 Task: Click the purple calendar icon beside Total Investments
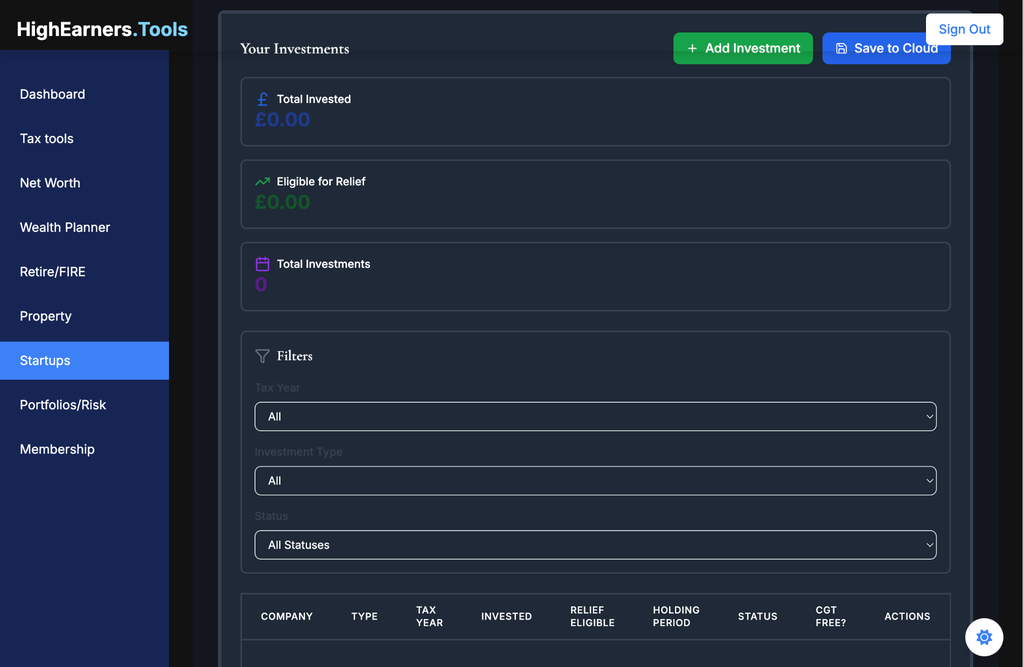point(260,263)
